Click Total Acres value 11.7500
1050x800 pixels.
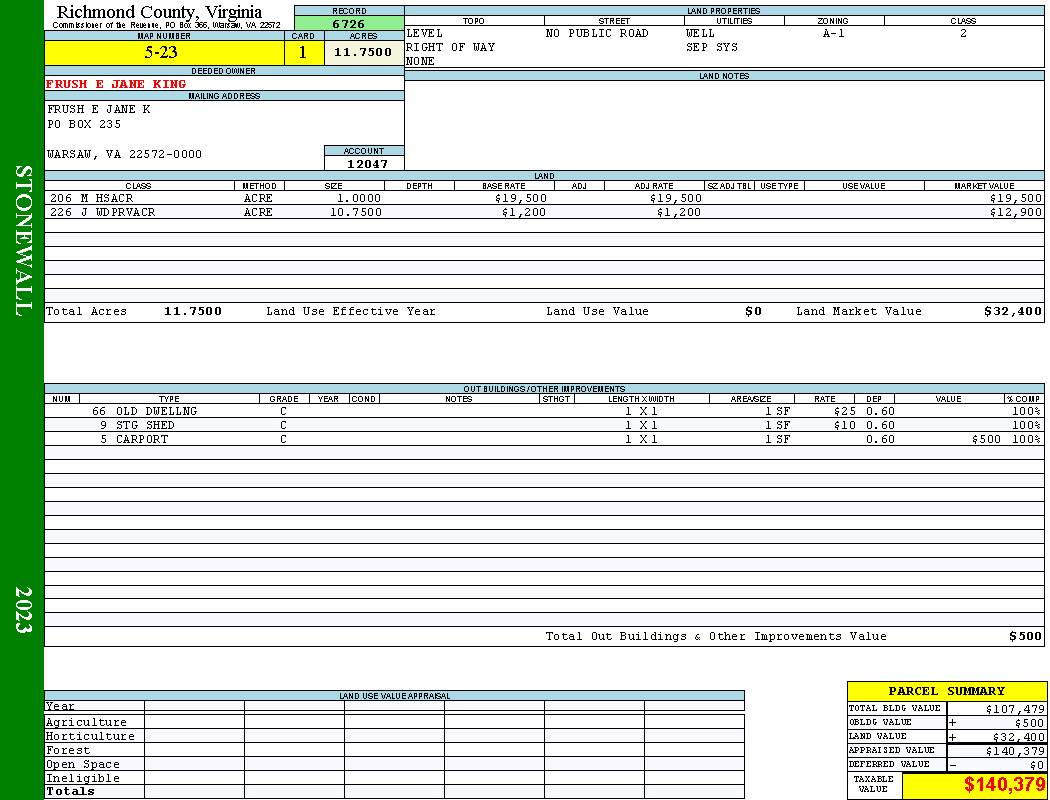(193, 311)
